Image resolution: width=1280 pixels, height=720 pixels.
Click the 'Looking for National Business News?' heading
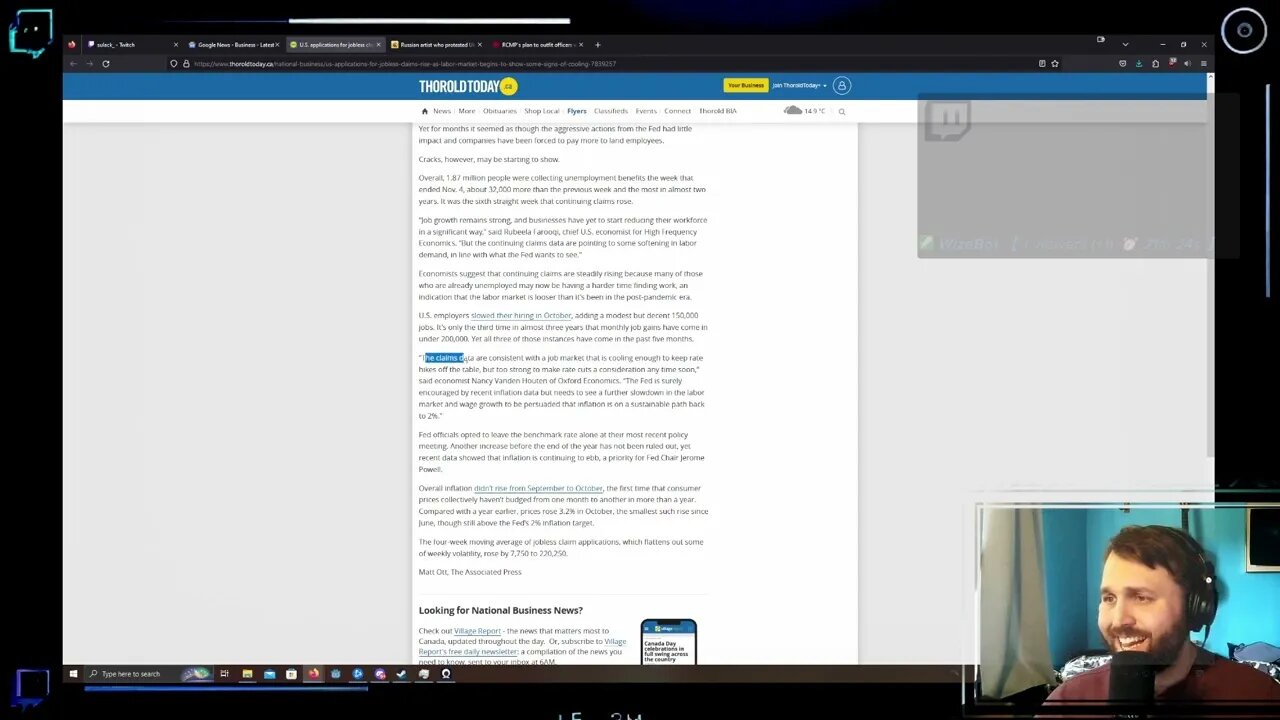(500, 610)
